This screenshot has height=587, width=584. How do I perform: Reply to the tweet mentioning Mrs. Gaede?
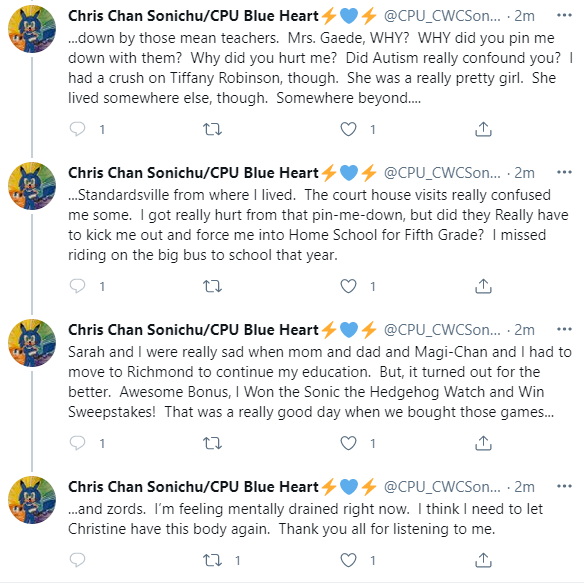(77, 129)
